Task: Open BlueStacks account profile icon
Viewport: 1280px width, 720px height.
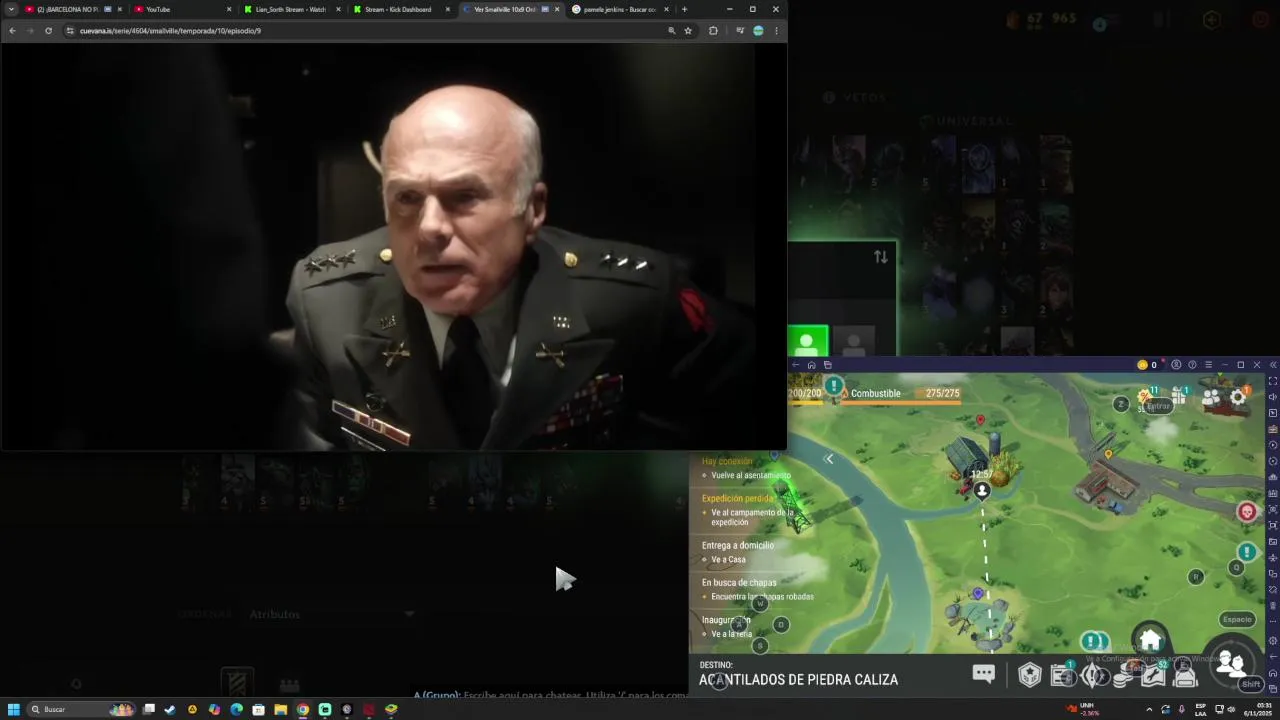Action: click(1176, 365)
